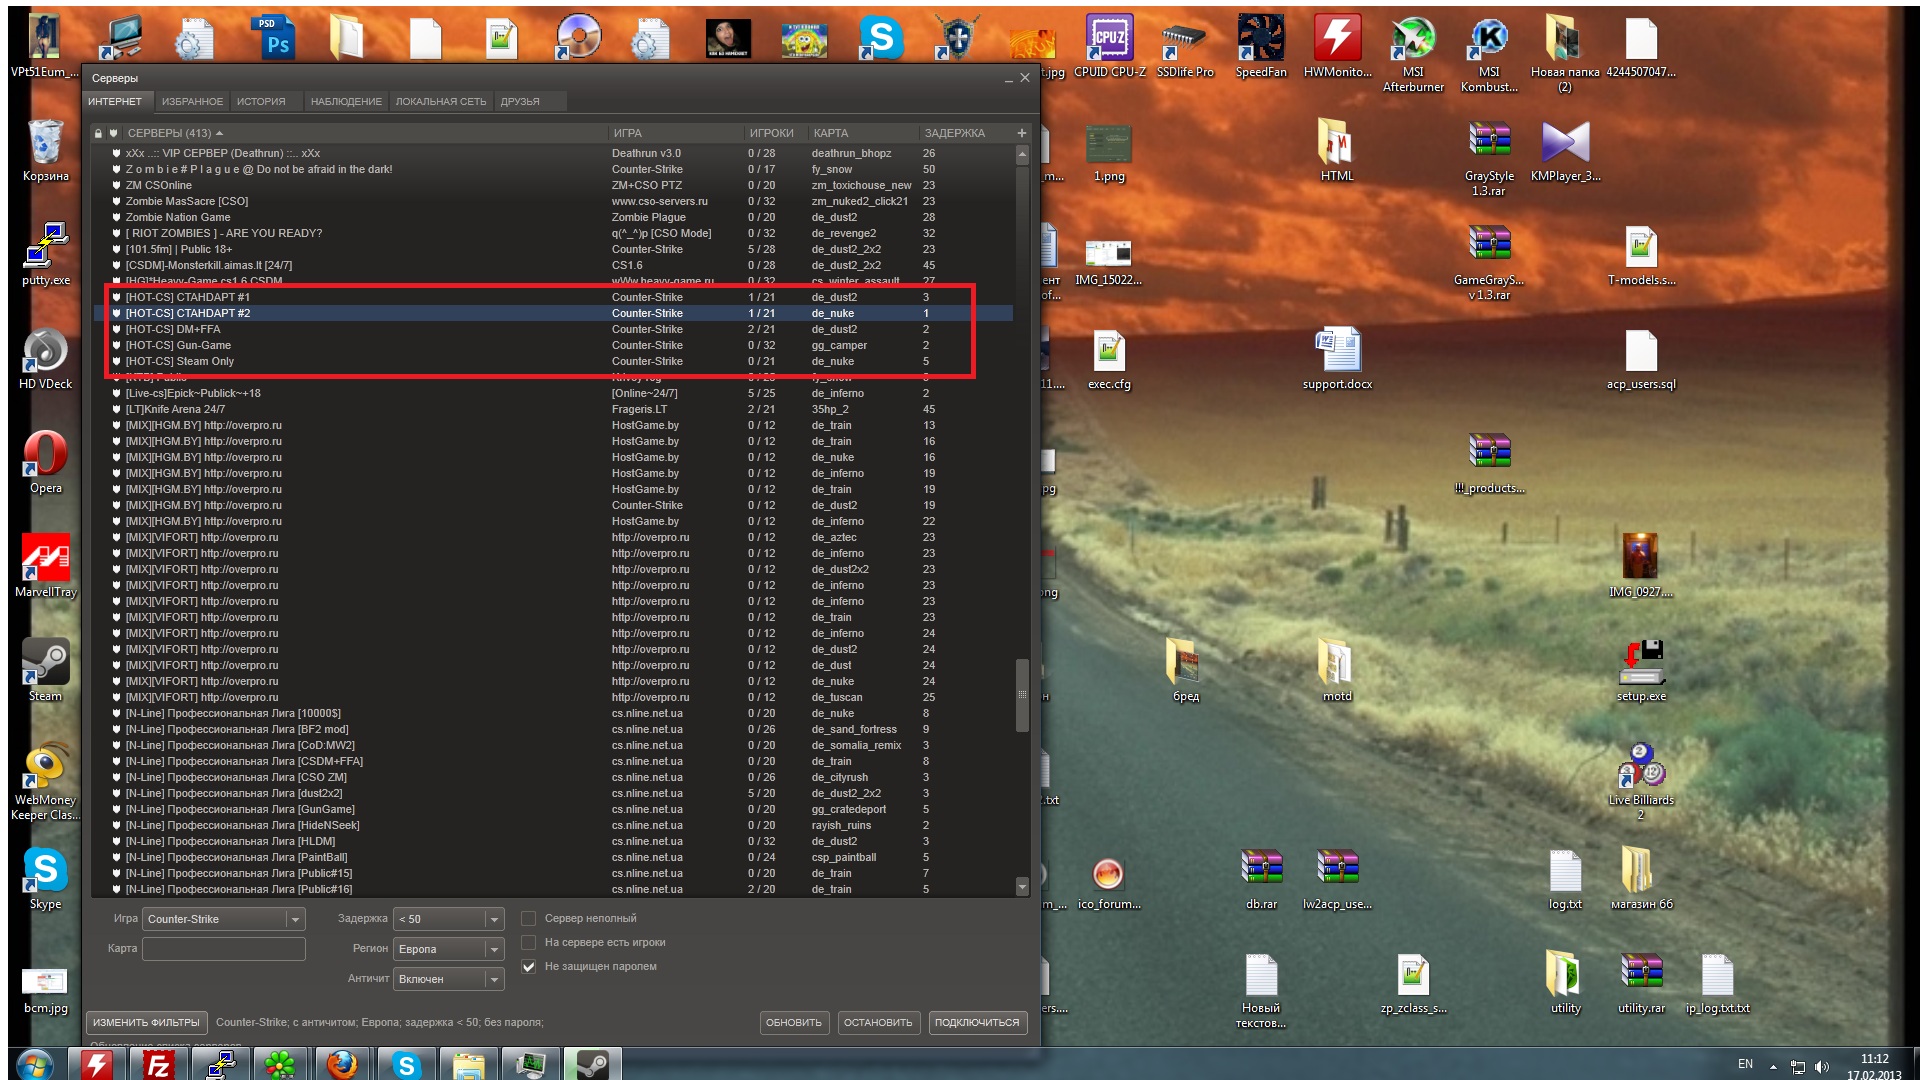
Task: Open Firefox from the taskbar
Action: click(x=343, y=1065)
